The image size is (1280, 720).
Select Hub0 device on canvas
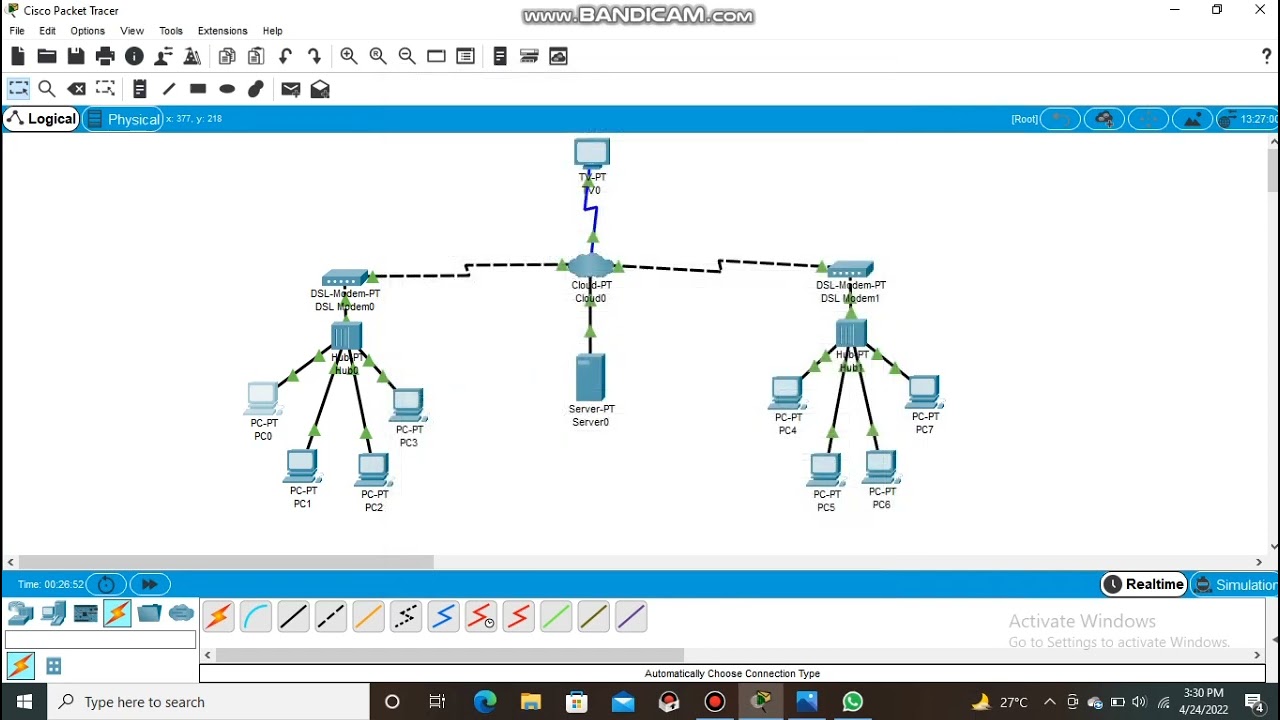point(346,336)
